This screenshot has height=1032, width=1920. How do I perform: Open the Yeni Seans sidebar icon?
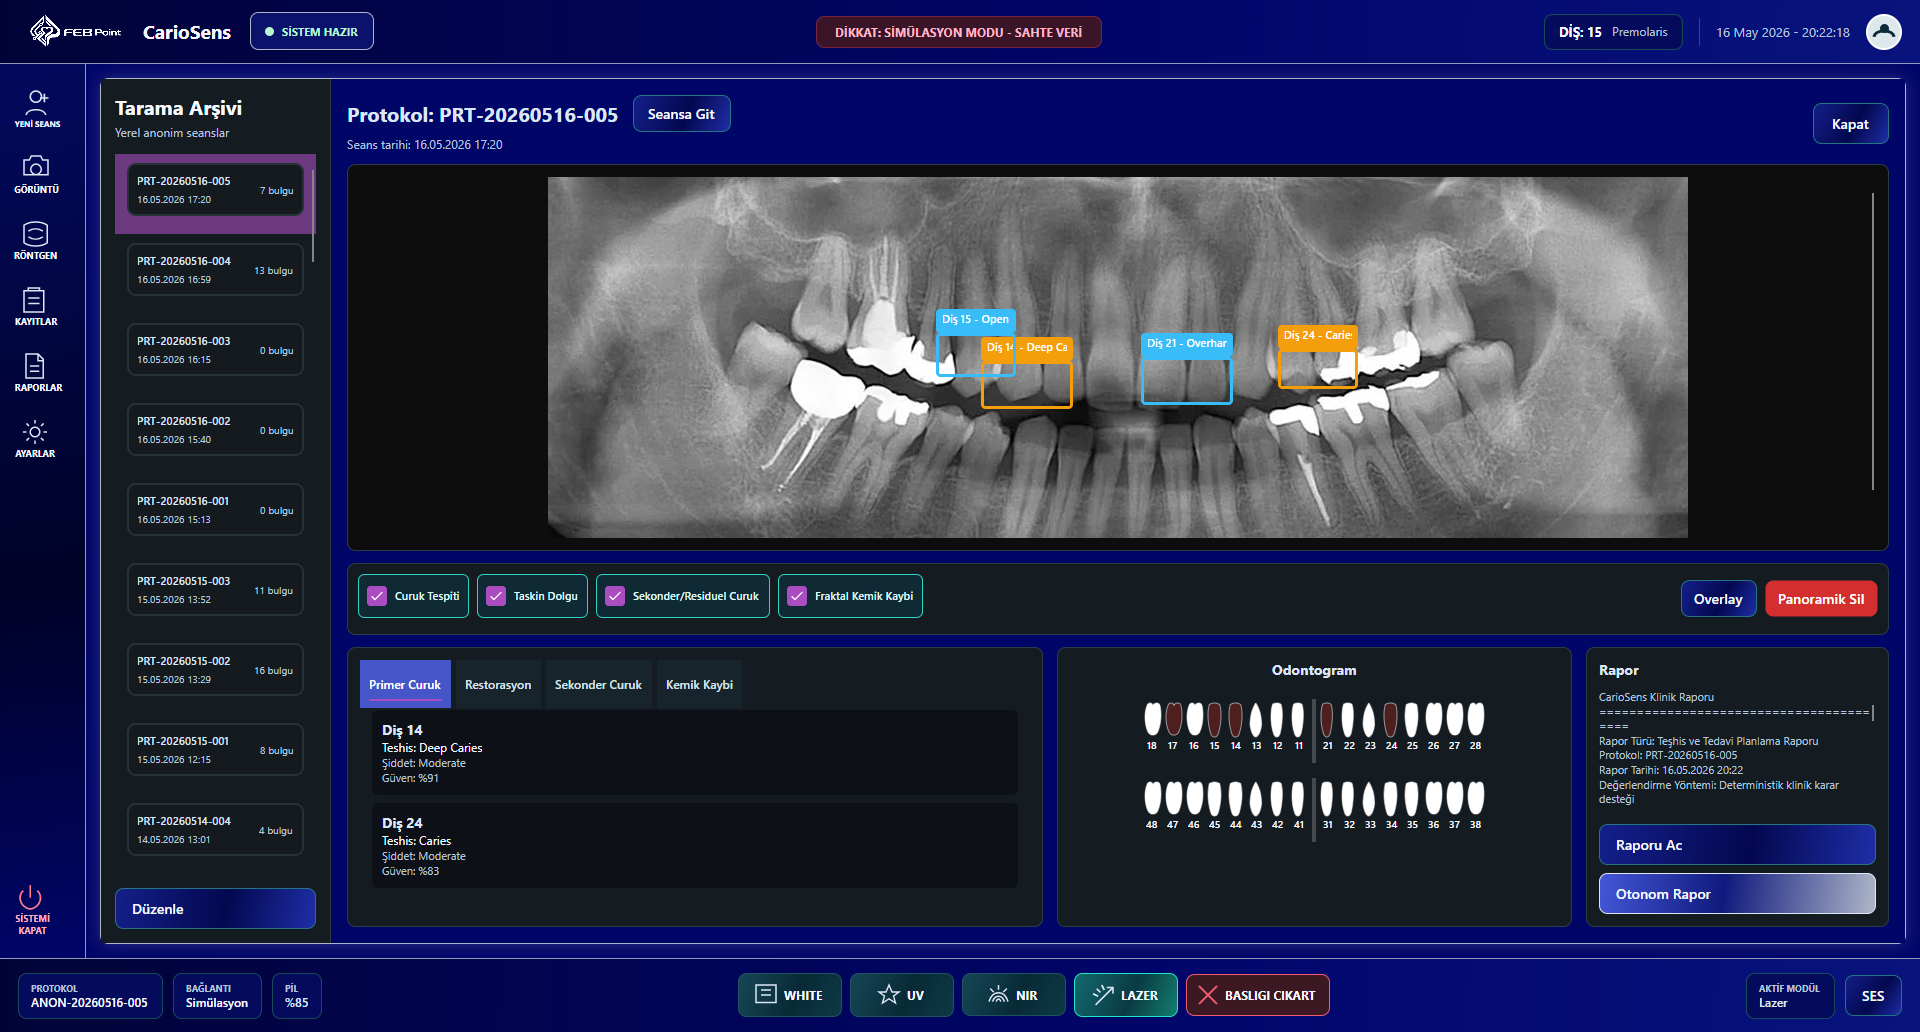click(x=37, y=108)
